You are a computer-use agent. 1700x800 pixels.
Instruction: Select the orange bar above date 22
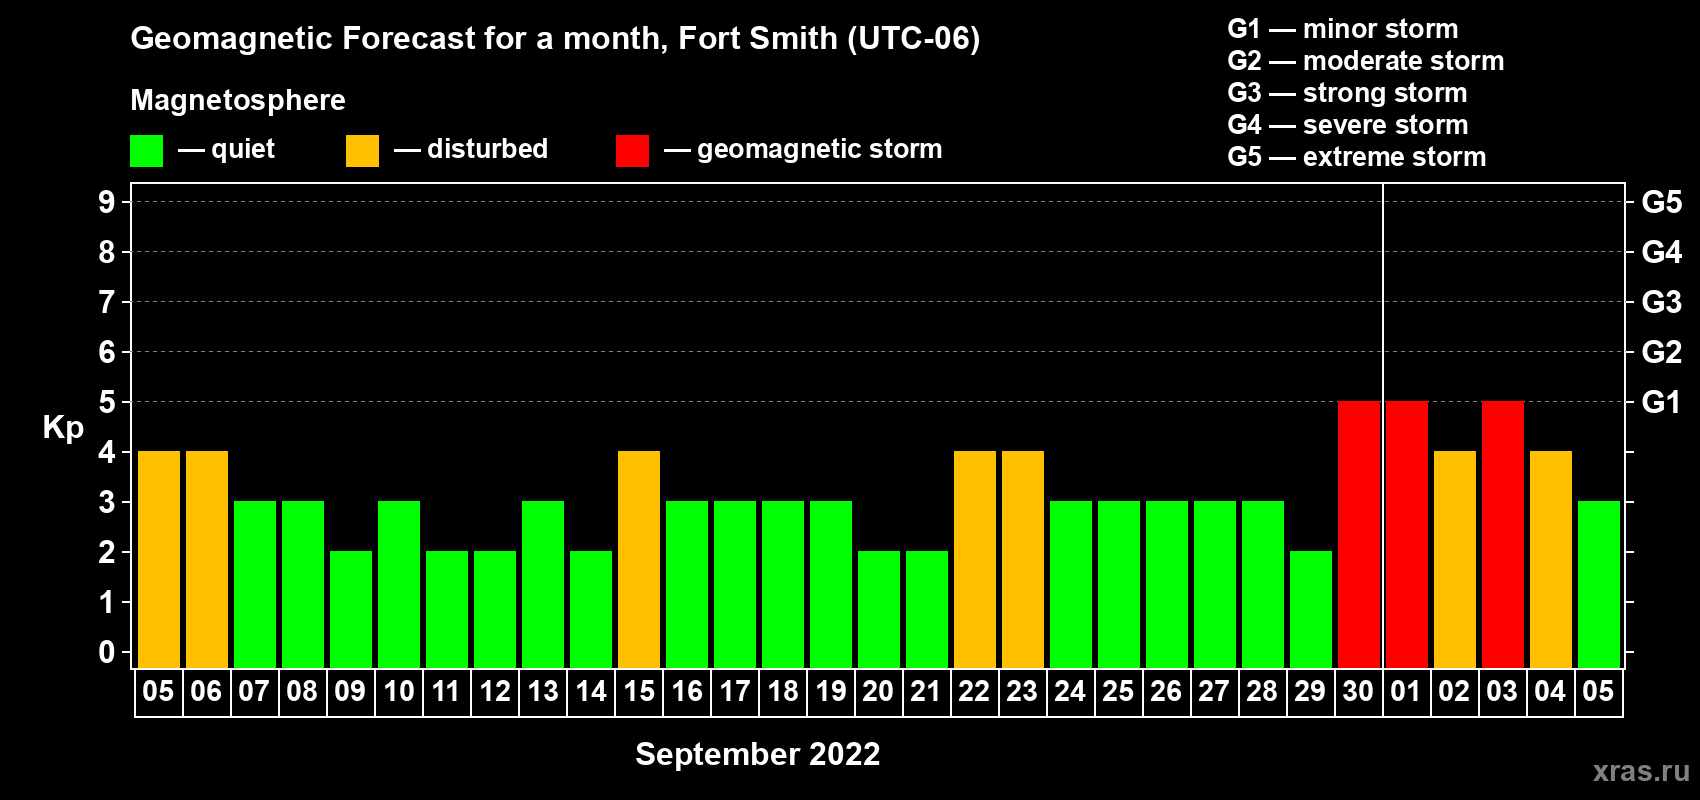975,559
